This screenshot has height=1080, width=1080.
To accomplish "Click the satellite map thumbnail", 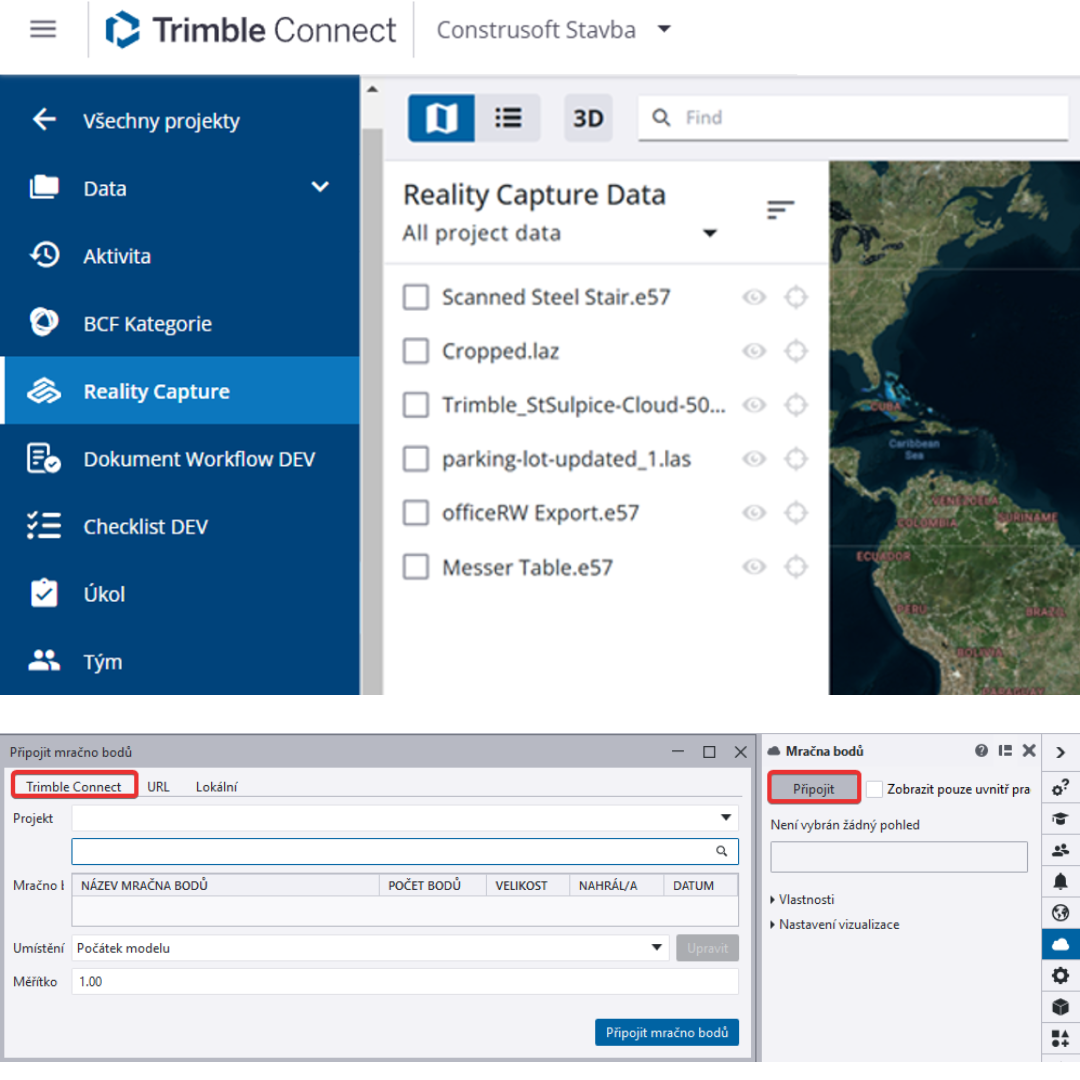I will [x=954, y=428].
